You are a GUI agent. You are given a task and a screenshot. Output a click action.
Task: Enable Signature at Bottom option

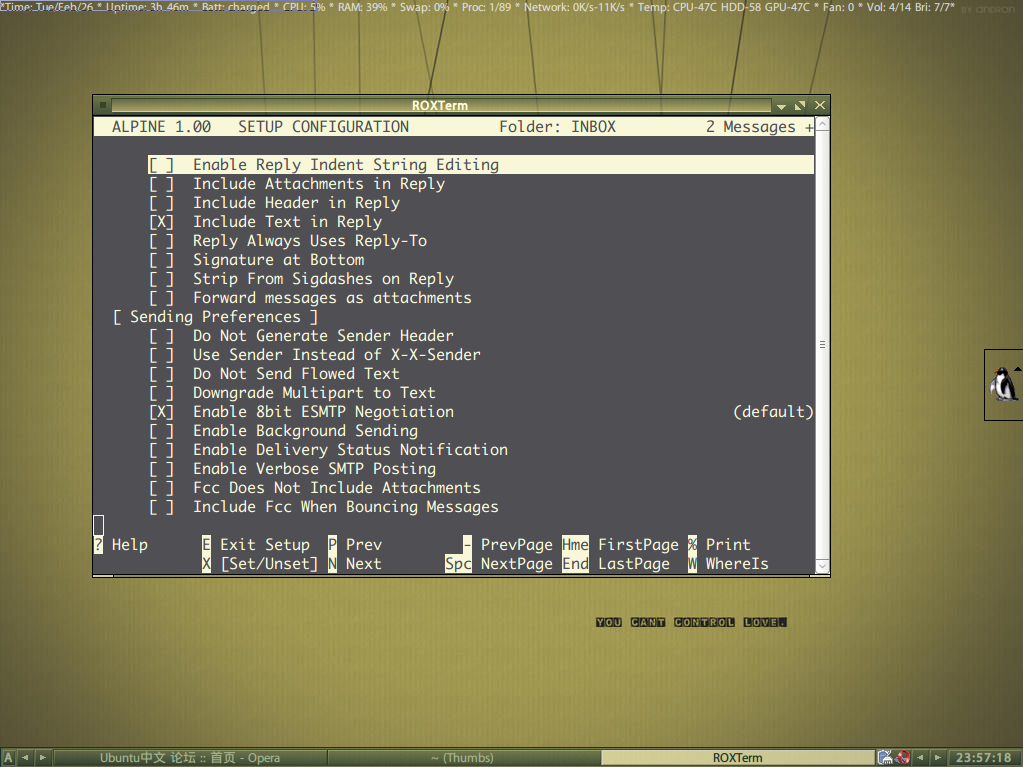click(x=161, y=260)
